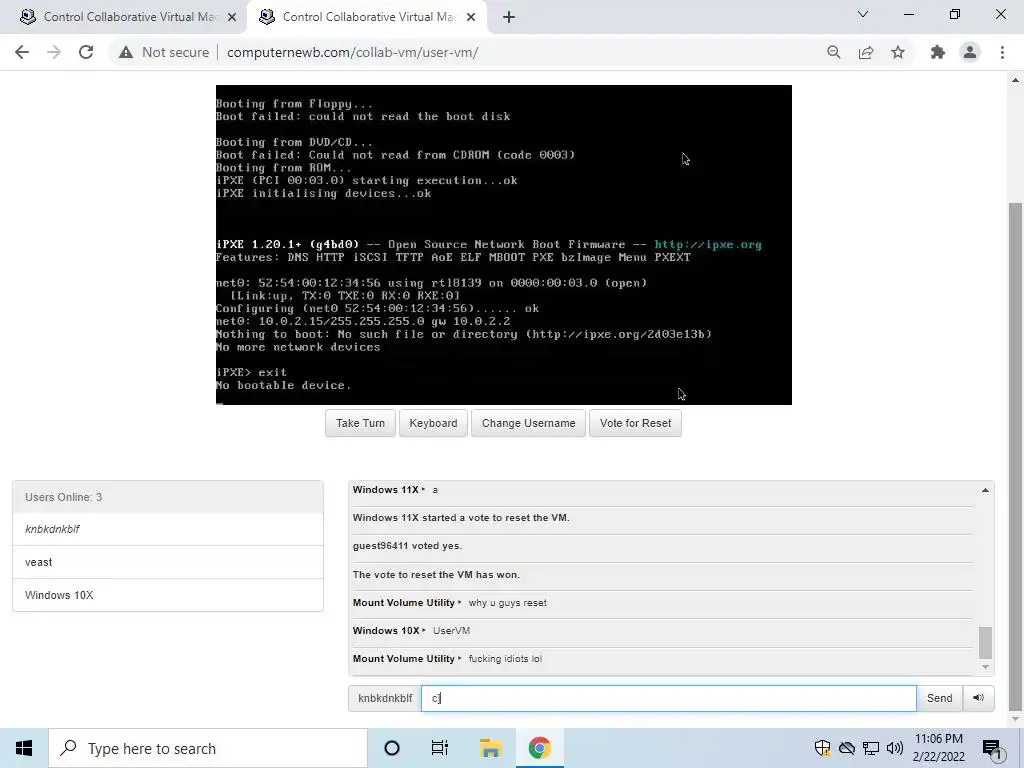Close the first Collab VM tab
The width and height of the screenshot is (1024, 768).
coord(232,18)
